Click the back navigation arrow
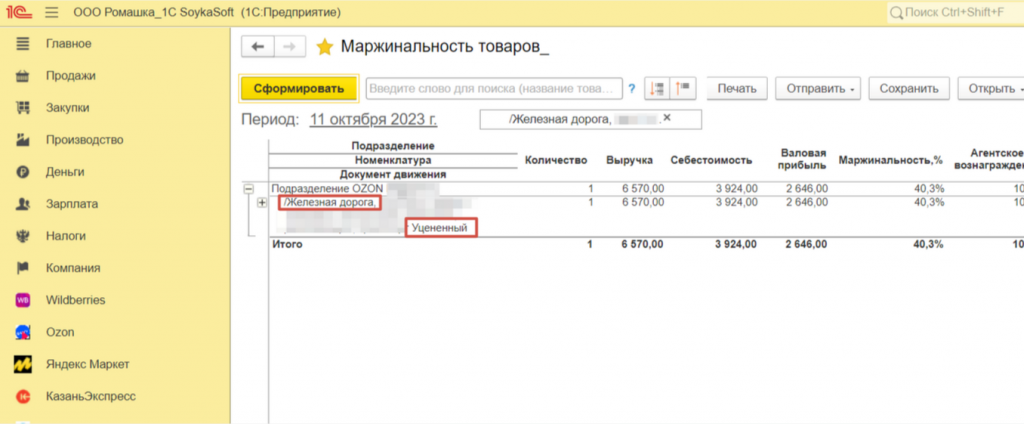Image resolution: width=1024 pixels, height=424 pixels. tap(258, 47)
